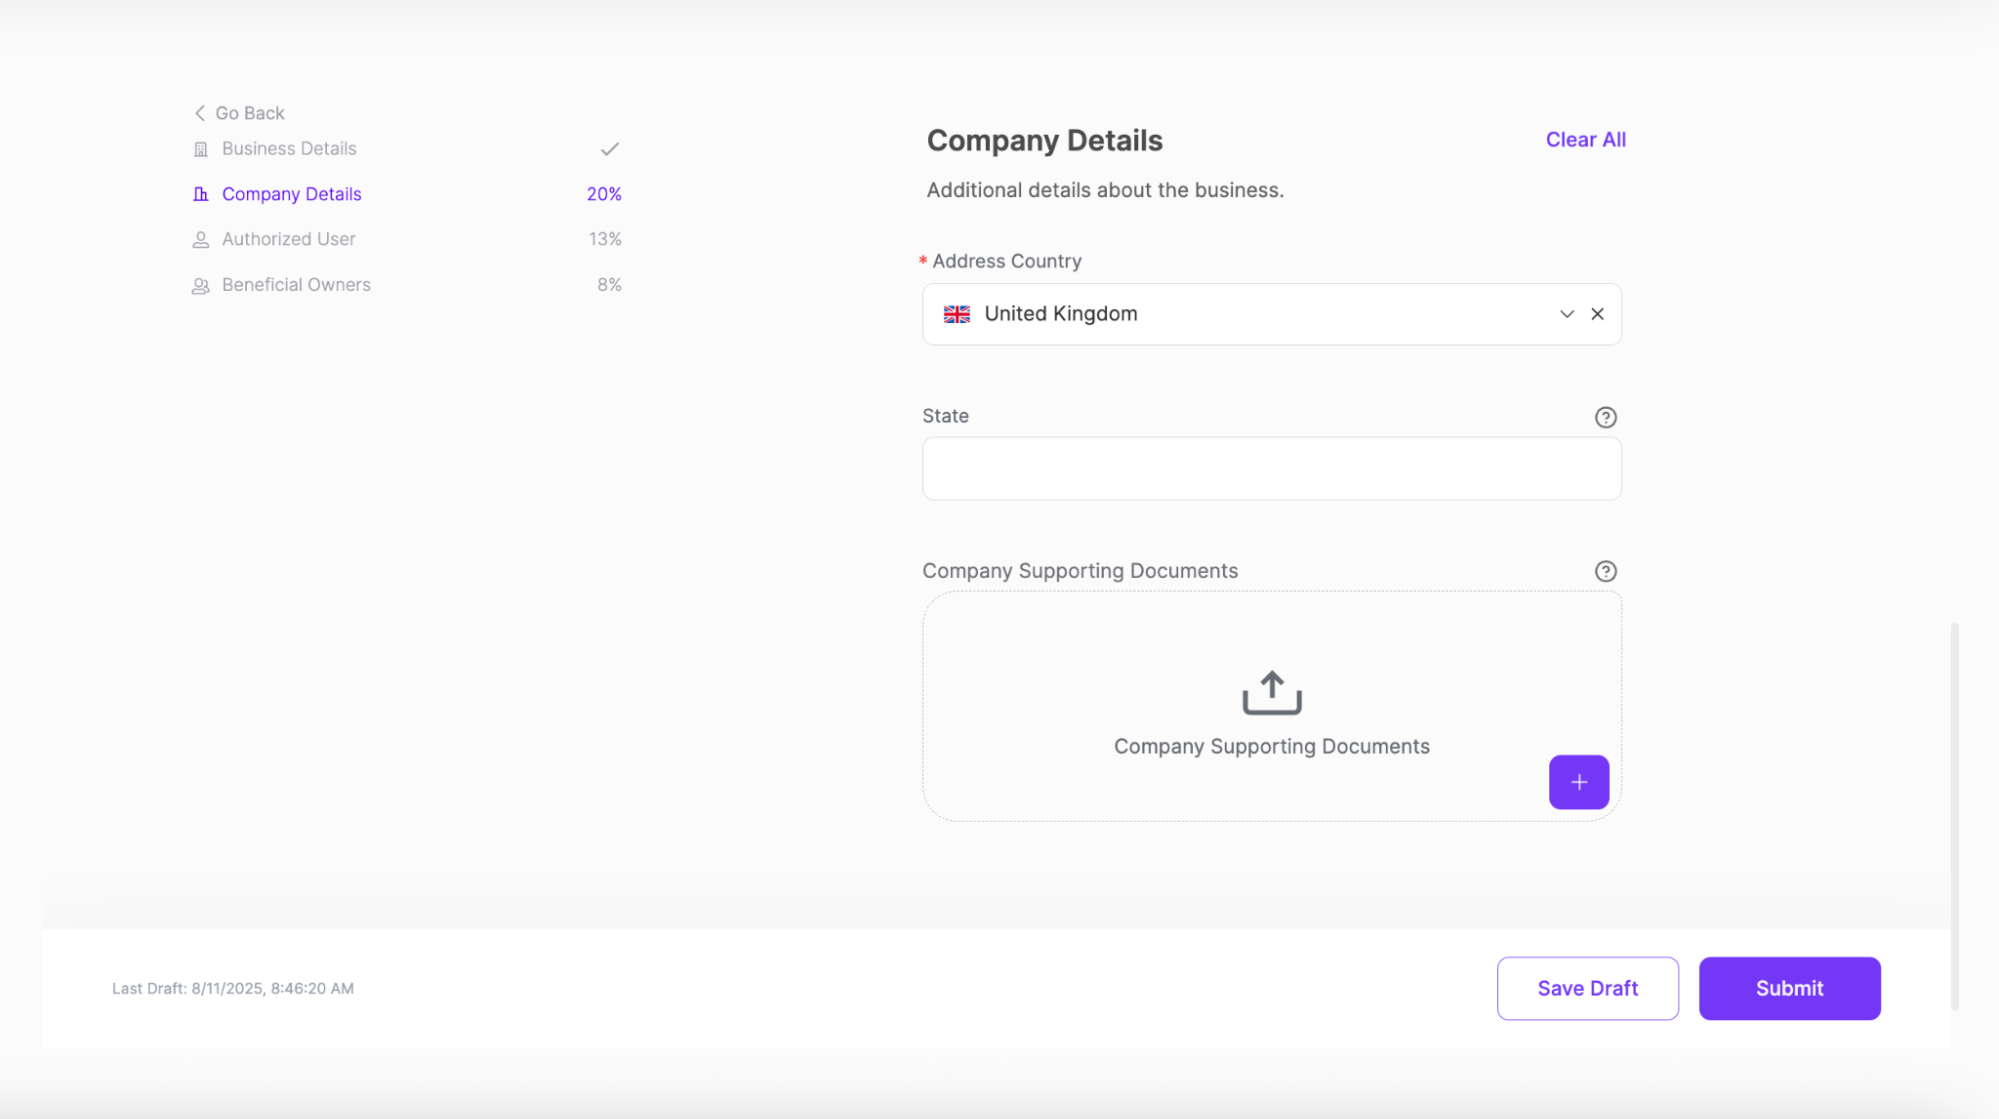
Task: Click the Beneficial Owners people icon
Action: [x=201, y=286]
